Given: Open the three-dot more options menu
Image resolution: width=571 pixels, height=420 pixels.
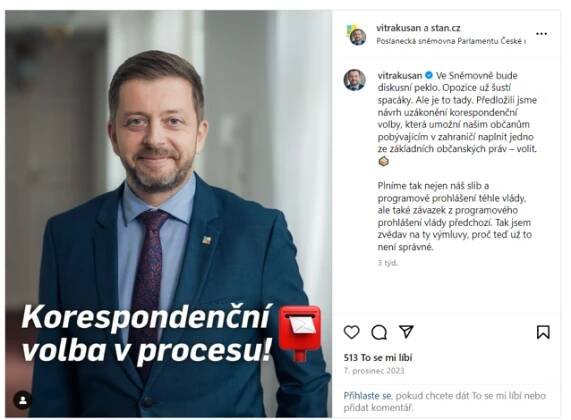Looking at the screenshot, I should (541, 34).
